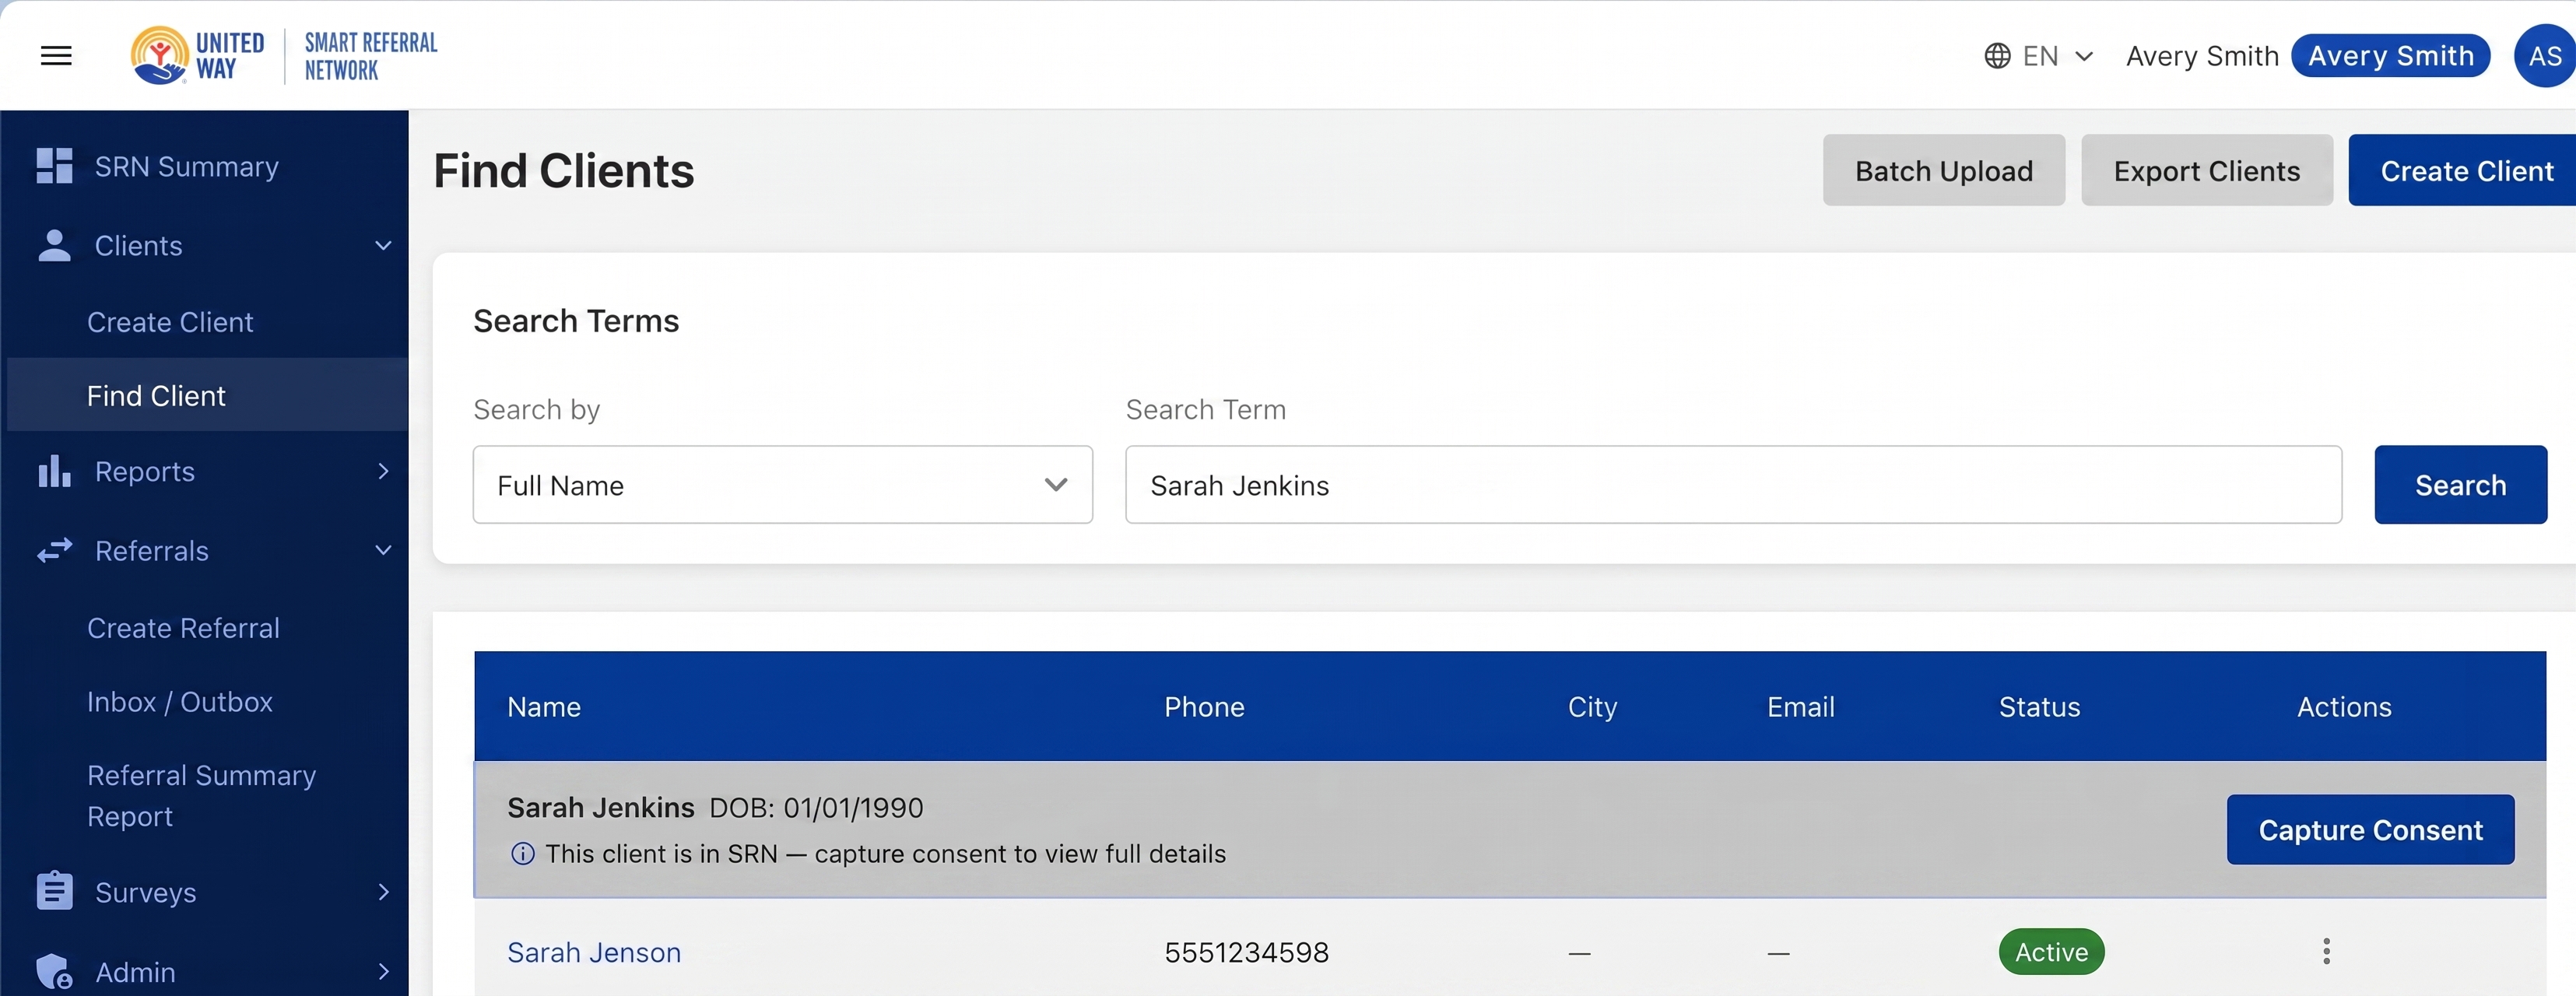Expand the Admin sidebar section
This screenshot has width=2576, height=996.
point(383,971)
